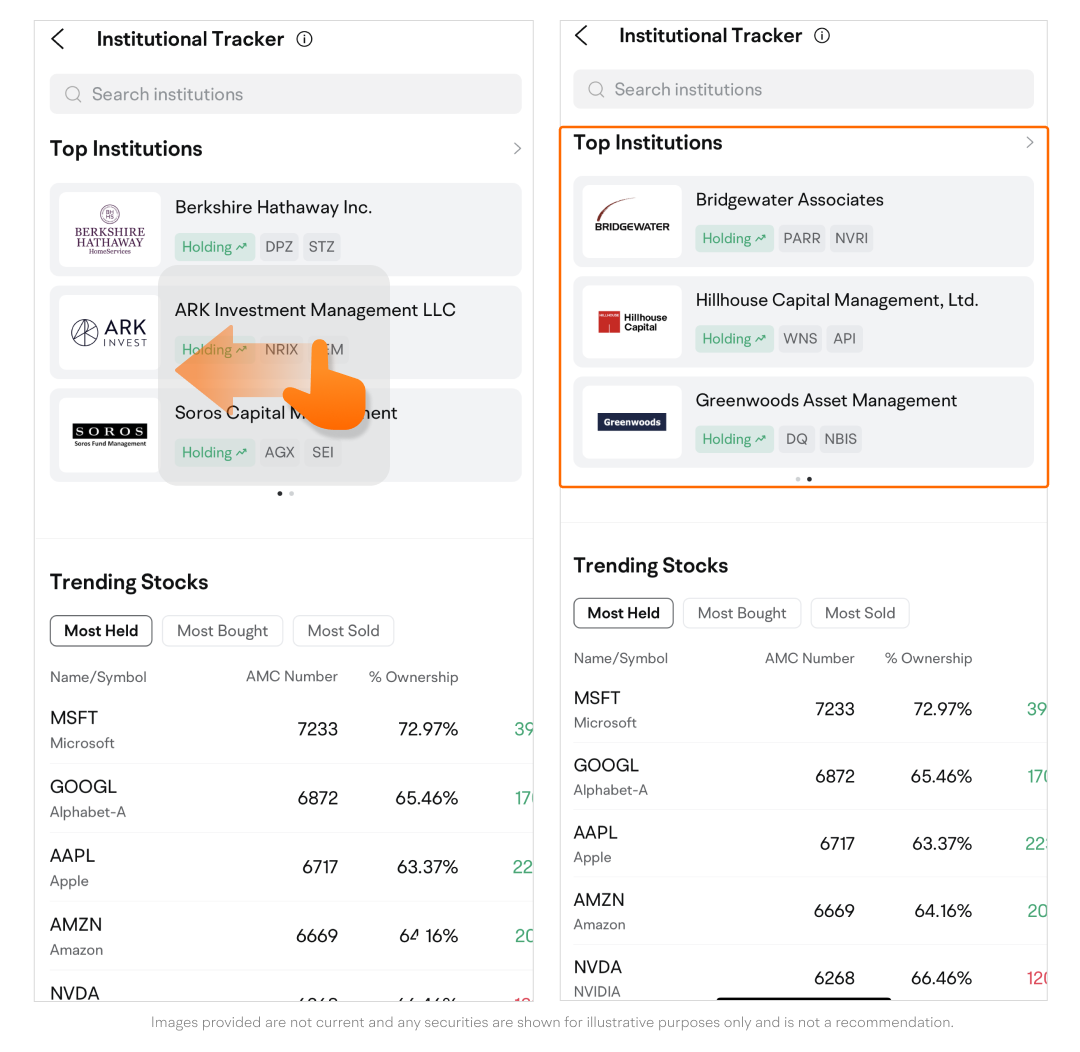Image resolution: width=1080 pixels, height=1052 pixels.
Task: Open the DPZ ticker chip under Berkshire Hathaway
Action: 279,247
